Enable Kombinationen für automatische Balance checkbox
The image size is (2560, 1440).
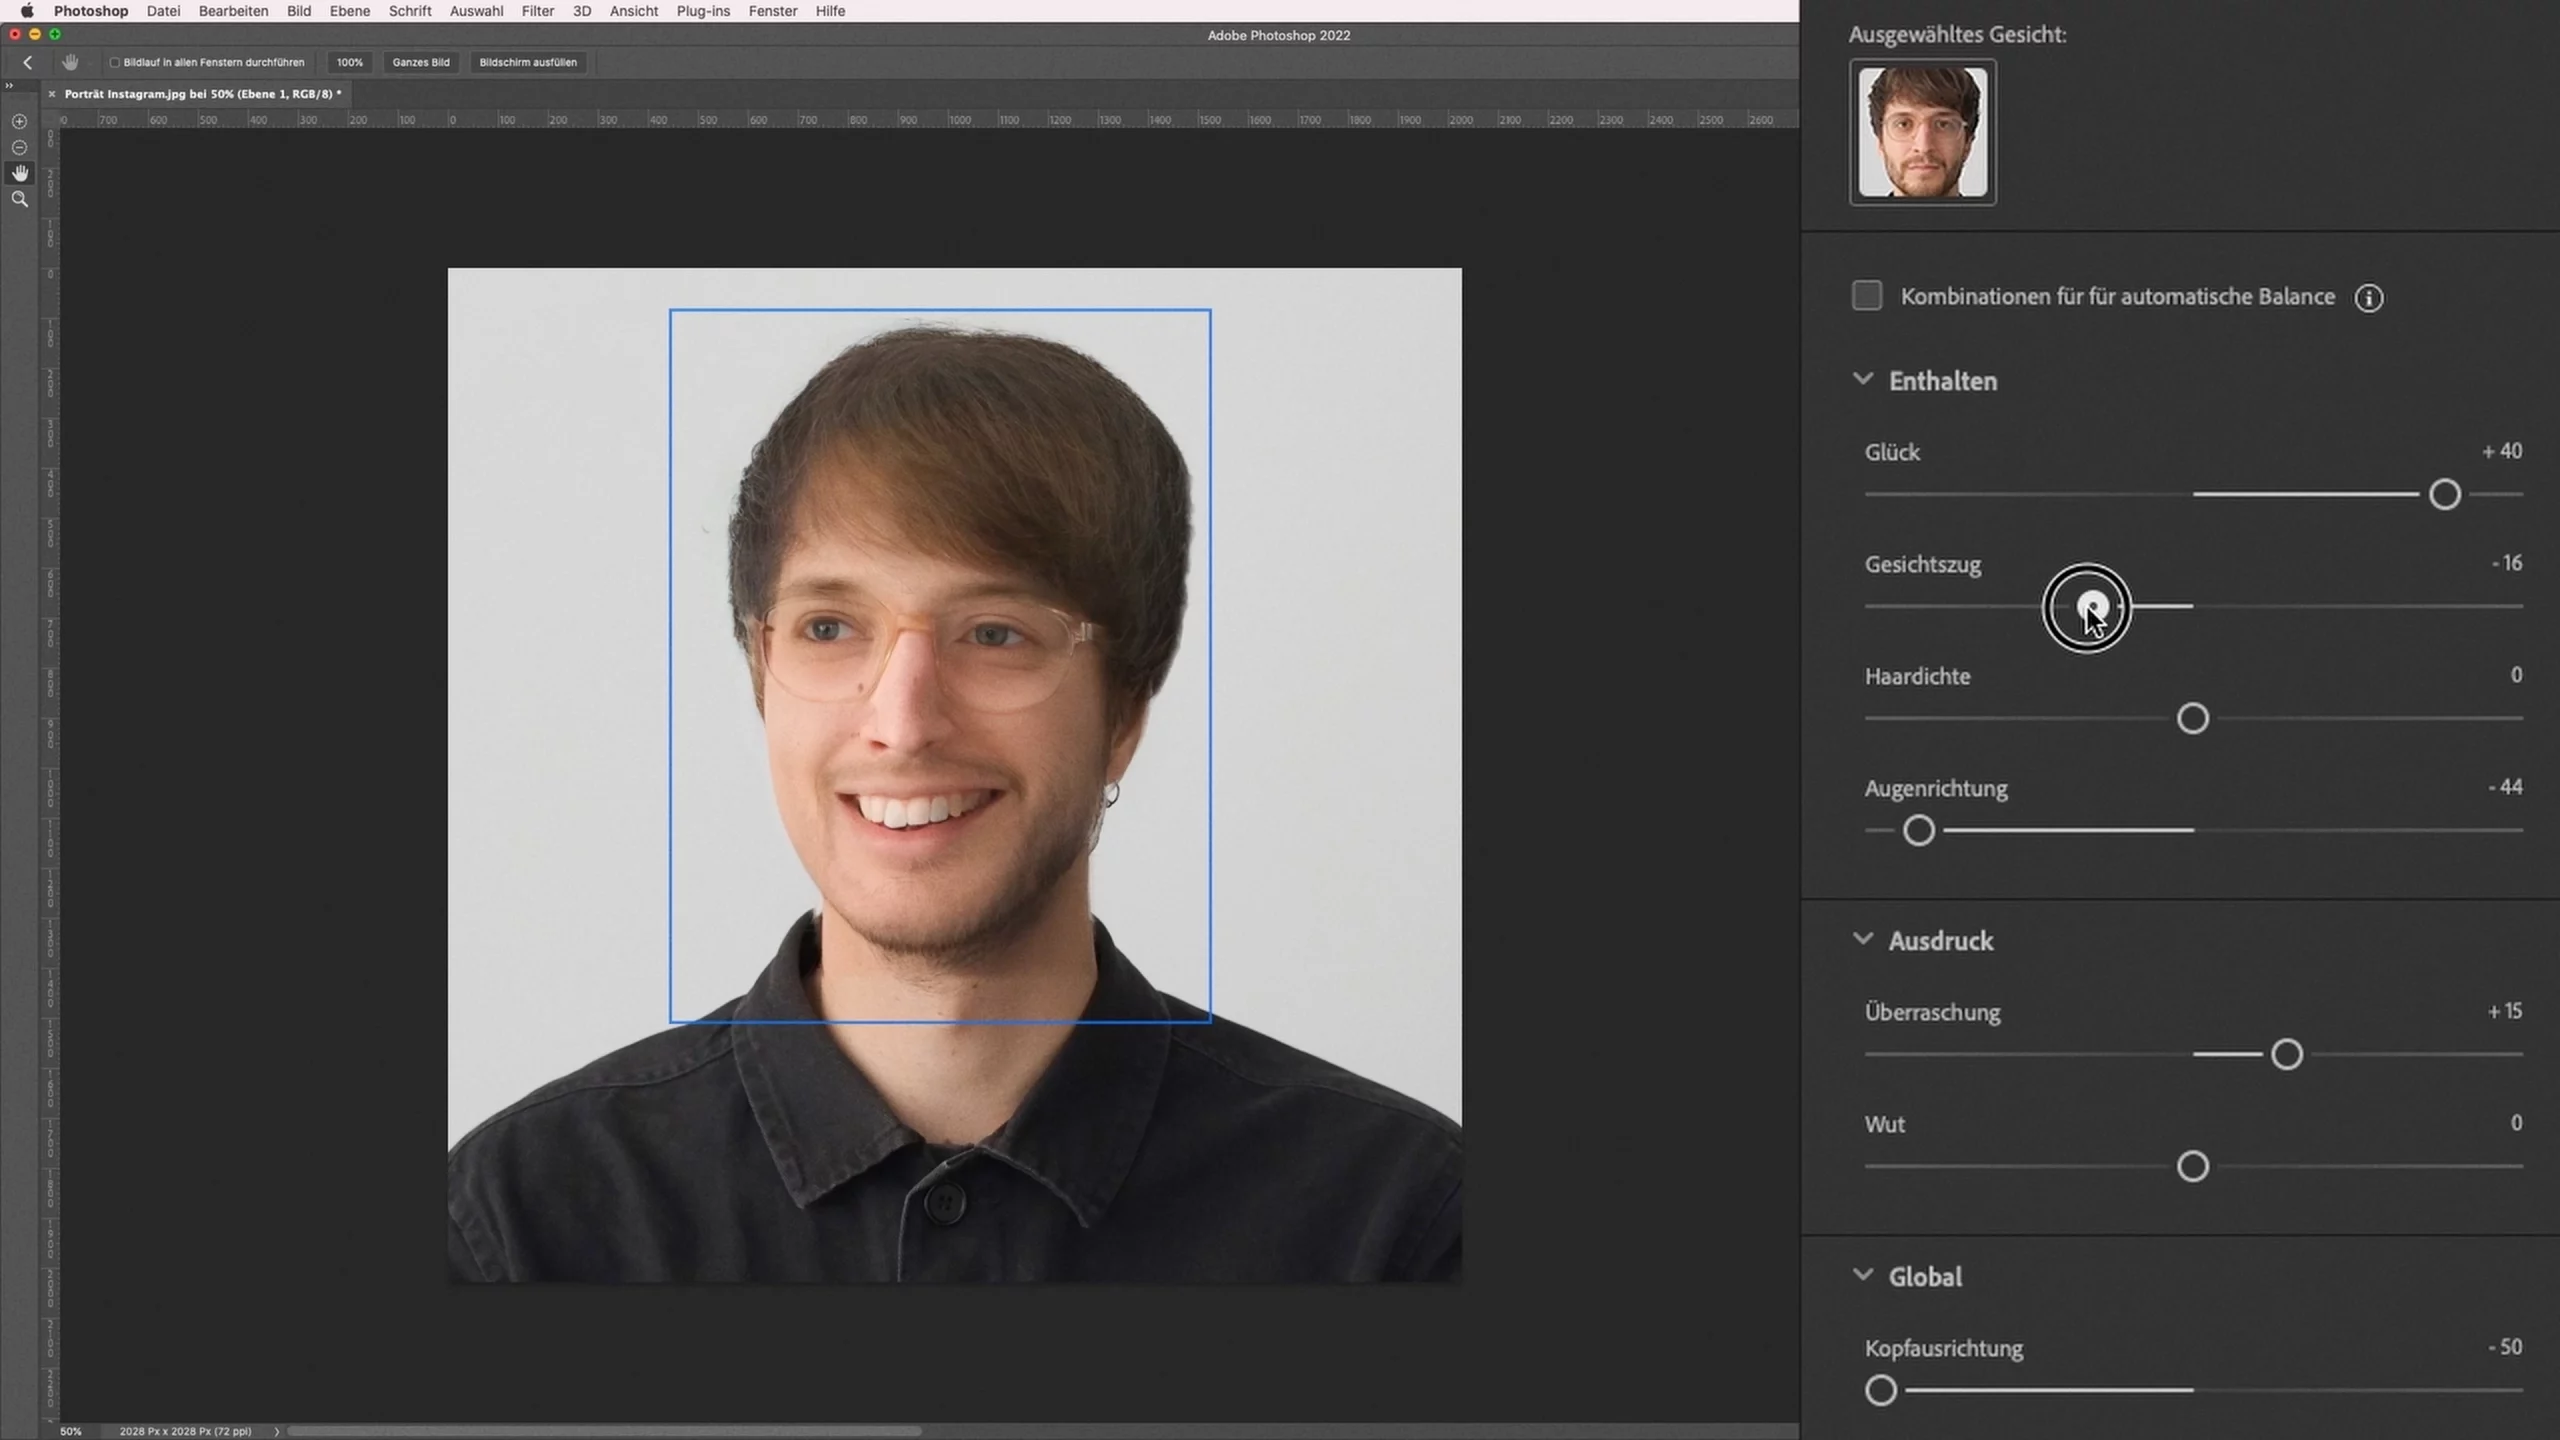tap(1866, 296)
